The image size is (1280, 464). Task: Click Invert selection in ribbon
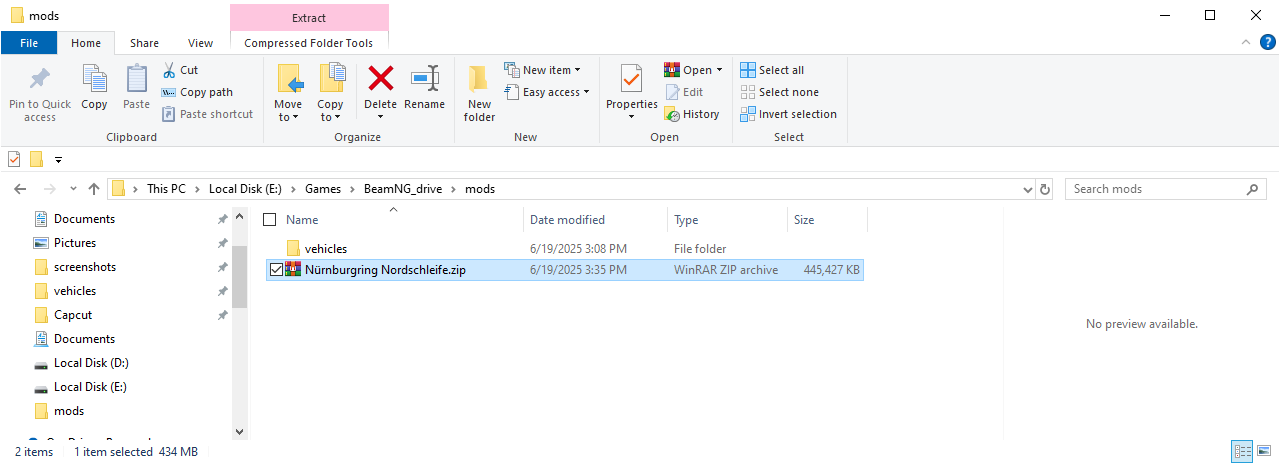788,114
